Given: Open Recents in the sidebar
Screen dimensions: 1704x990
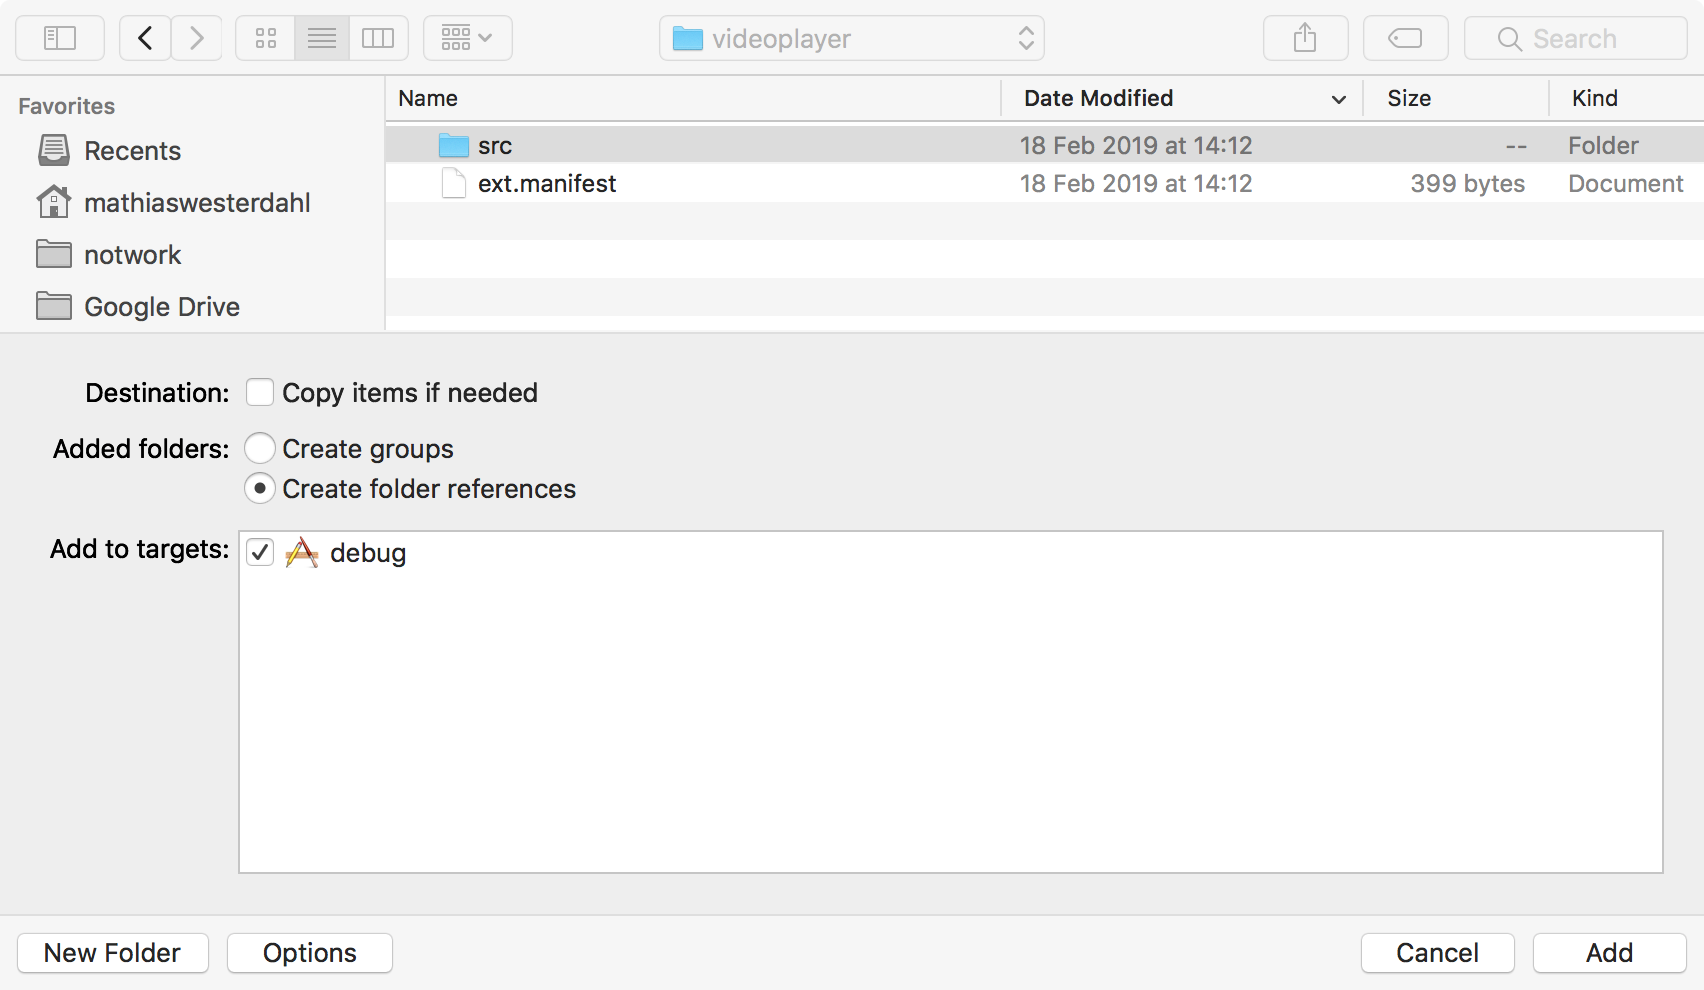Looking at the screenshot, I should (x=132, y=151).
